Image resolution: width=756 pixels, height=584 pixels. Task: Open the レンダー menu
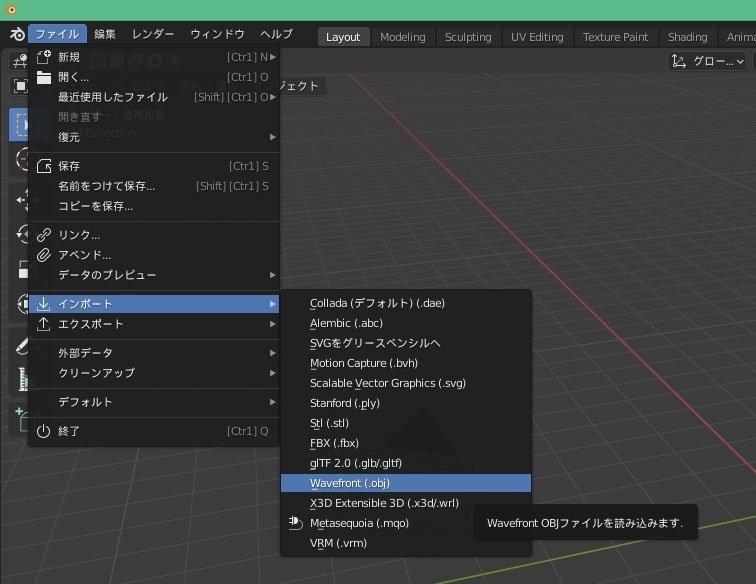click(153, 34)
